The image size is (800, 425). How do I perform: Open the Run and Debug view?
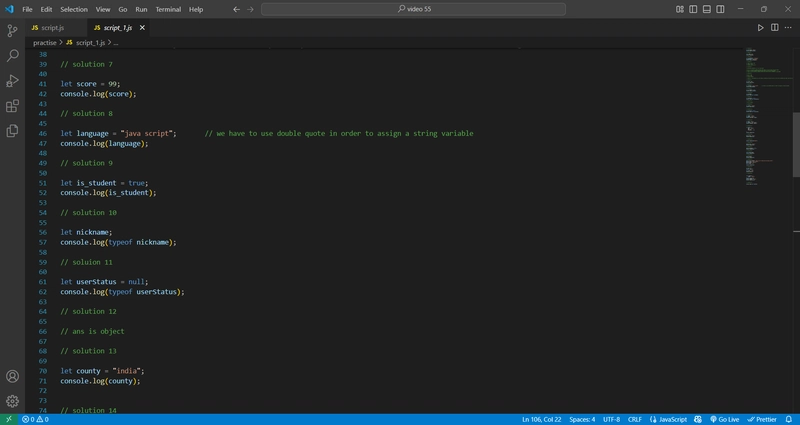(x=12, y=81)
